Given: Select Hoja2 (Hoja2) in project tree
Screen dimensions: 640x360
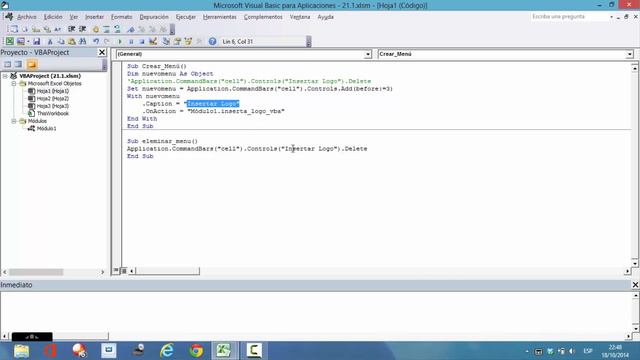Looking at the screenshot, I should [52, 98].
